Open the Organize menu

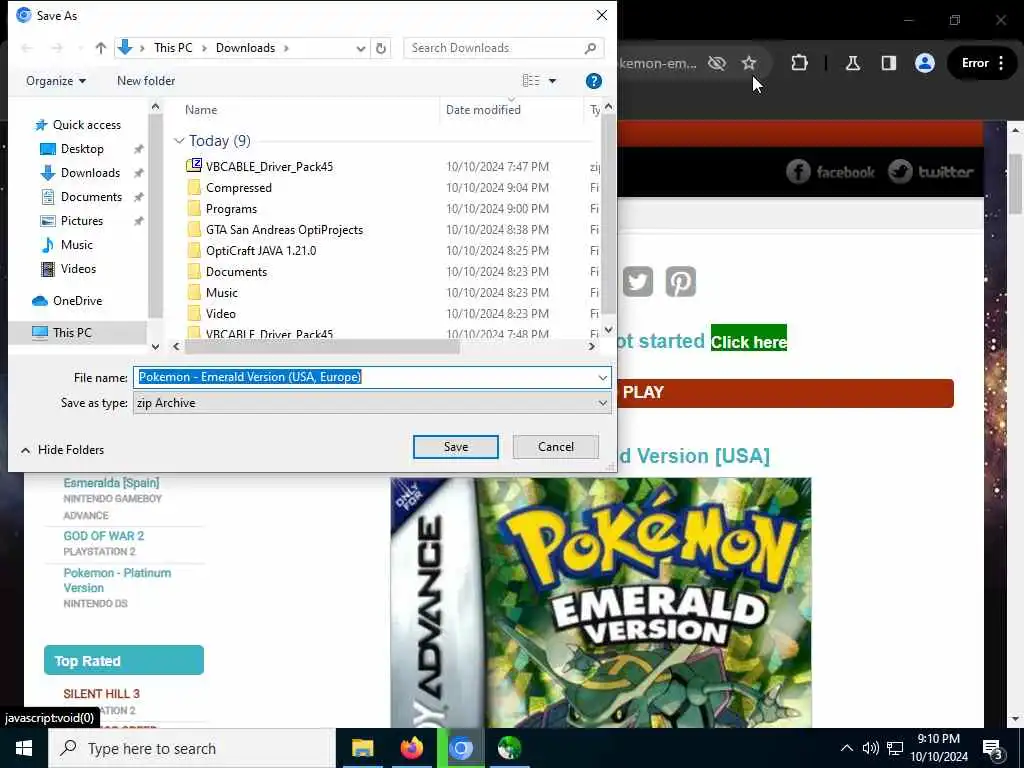(x=56, y=81)
